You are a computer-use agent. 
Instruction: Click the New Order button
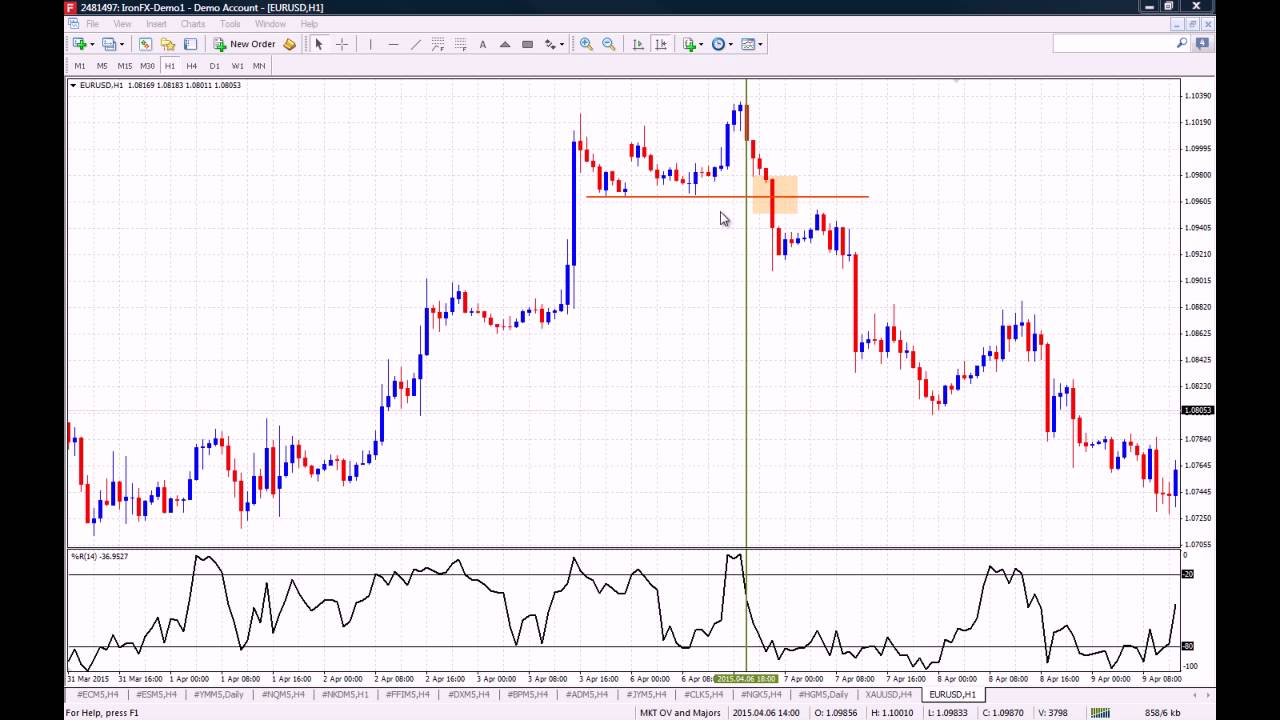[x=244, y=44]
